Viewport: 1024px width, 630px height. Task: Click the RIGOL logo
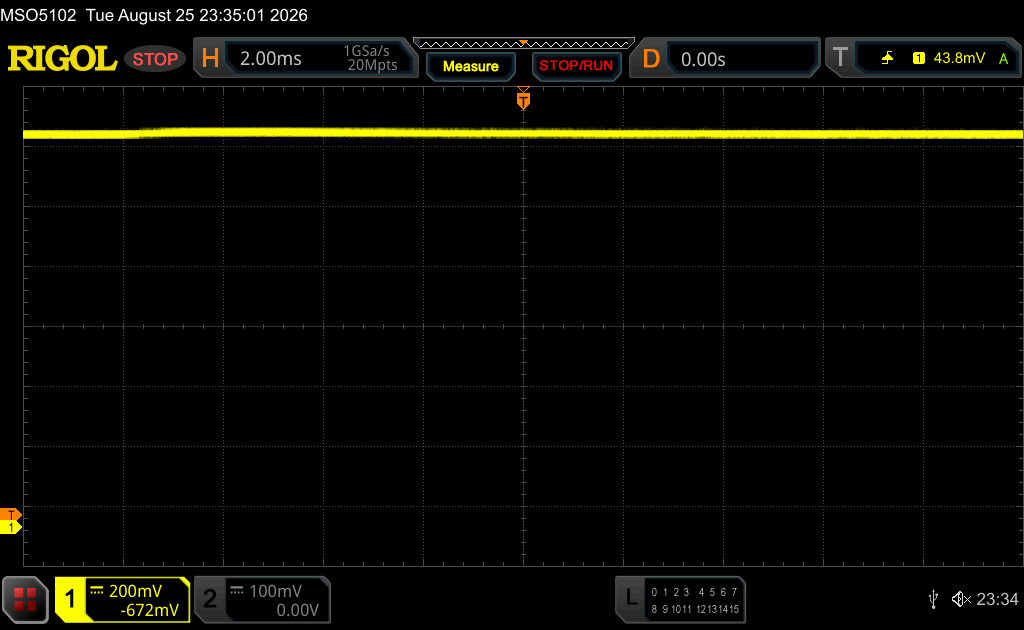coord(62,59)
